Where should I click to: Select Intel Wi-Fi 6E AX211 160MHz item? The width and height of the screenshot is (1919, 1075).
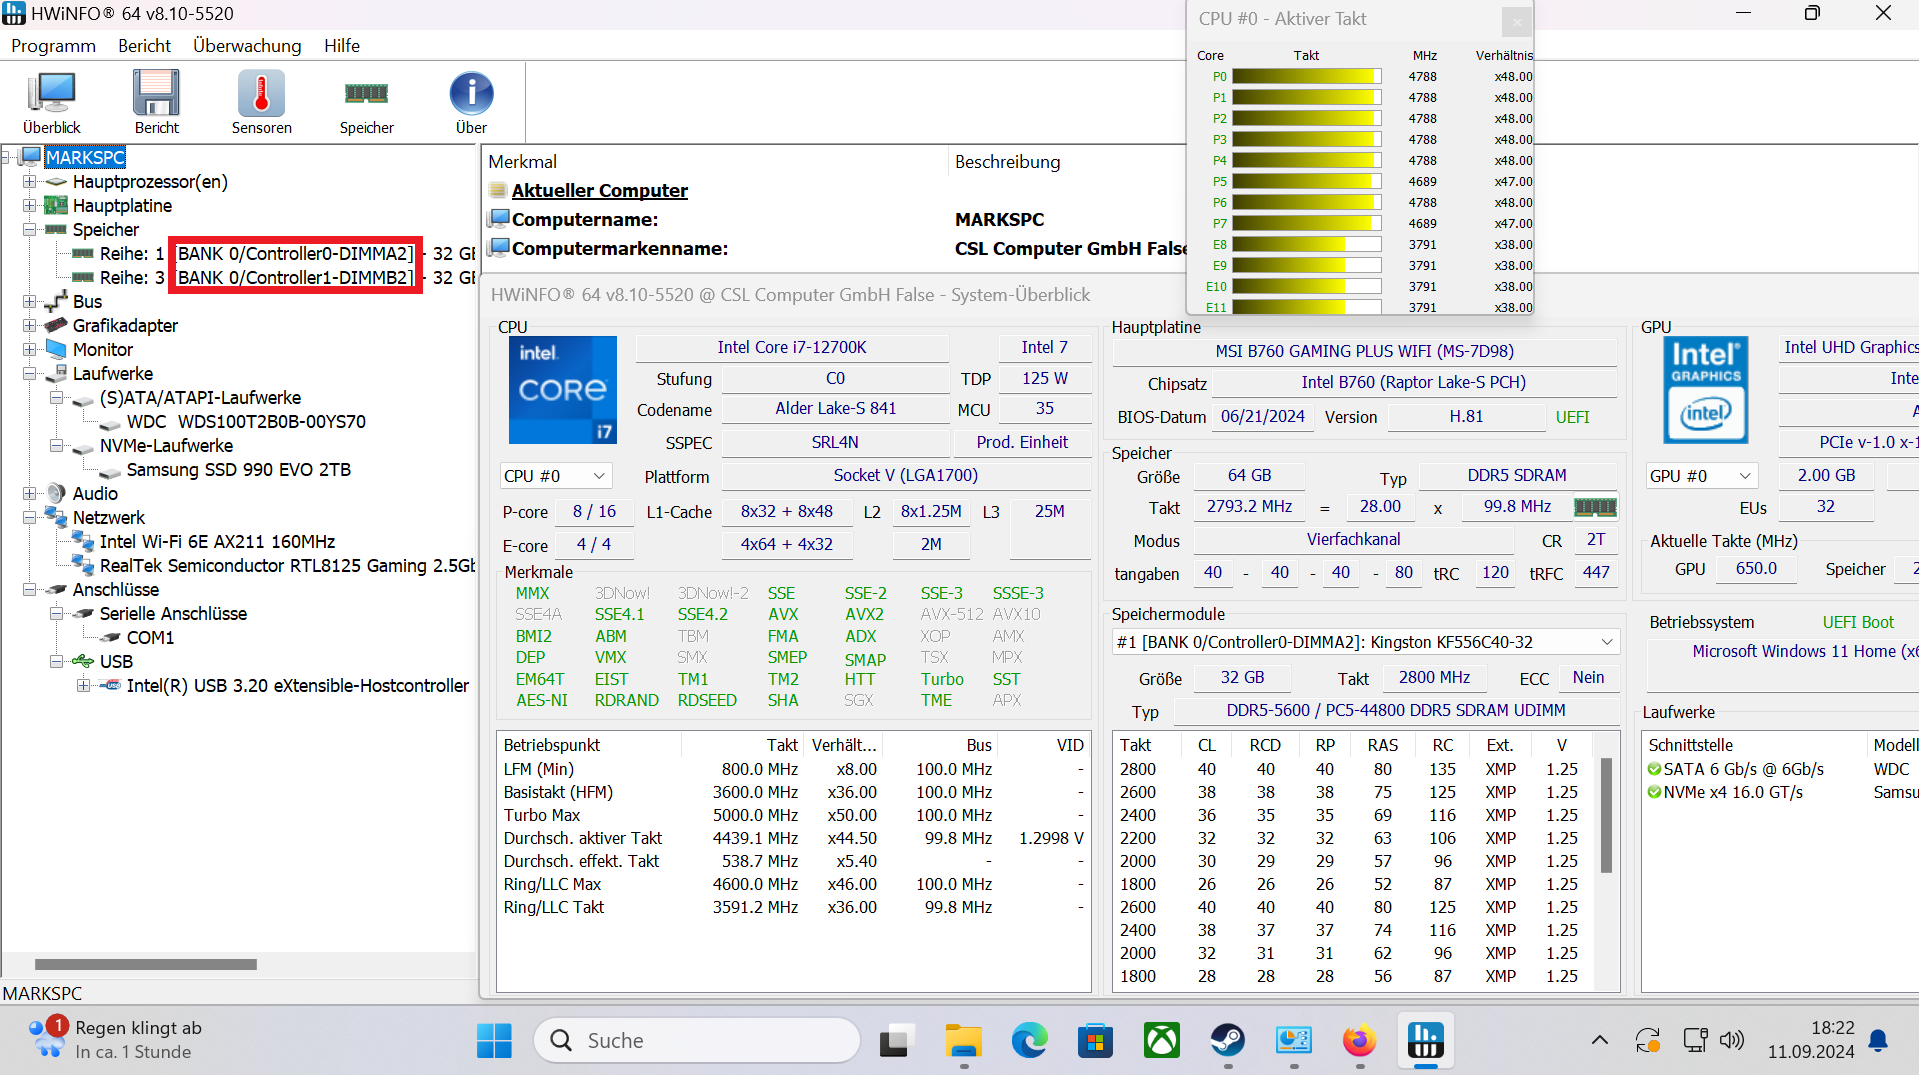217,542
